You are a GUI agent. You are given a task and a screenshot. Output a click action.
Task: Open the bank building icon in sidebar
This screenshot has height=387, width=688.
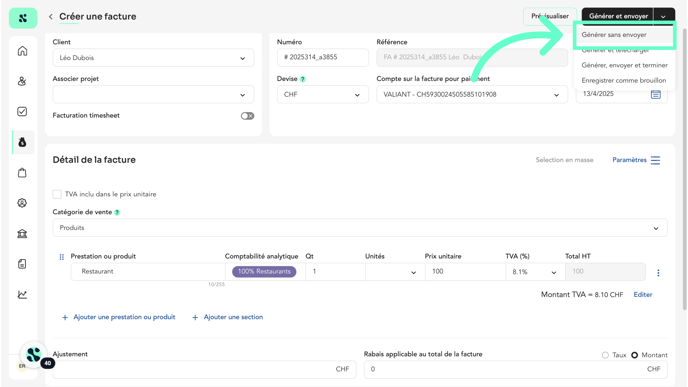coord(22,233)
